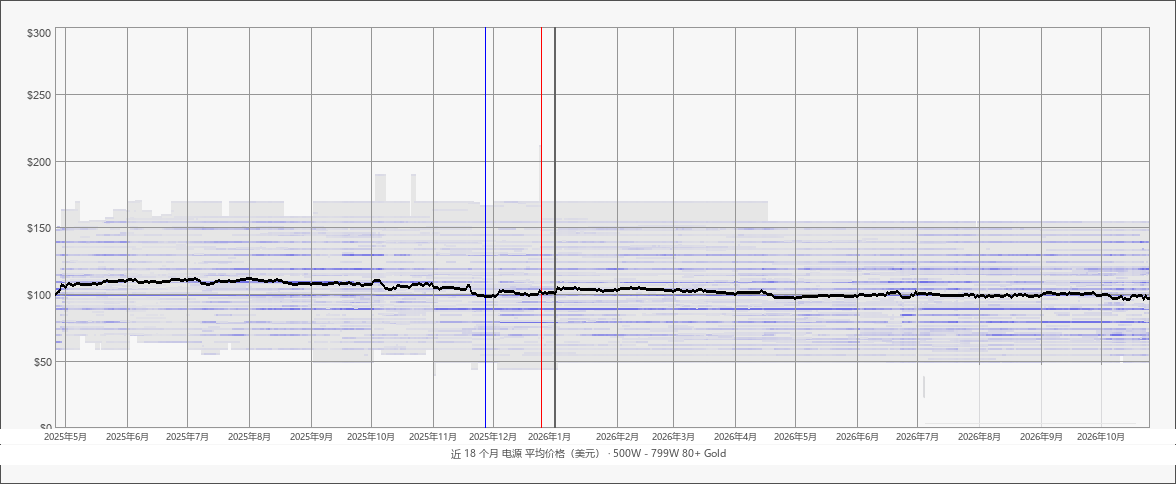Viewport: 1176px width, 484px height.
Task: Click the $300 y-axis label
Action: (x=39, y=33)
